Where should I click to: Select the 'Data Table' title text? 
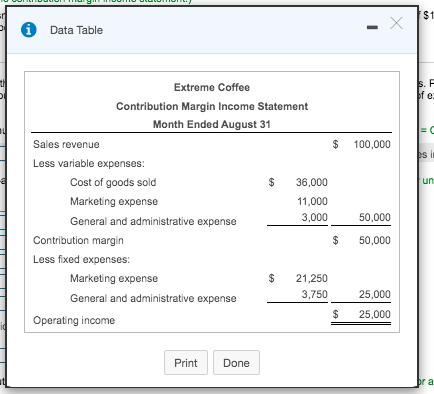pyautogui.click(x=76, y=30)
